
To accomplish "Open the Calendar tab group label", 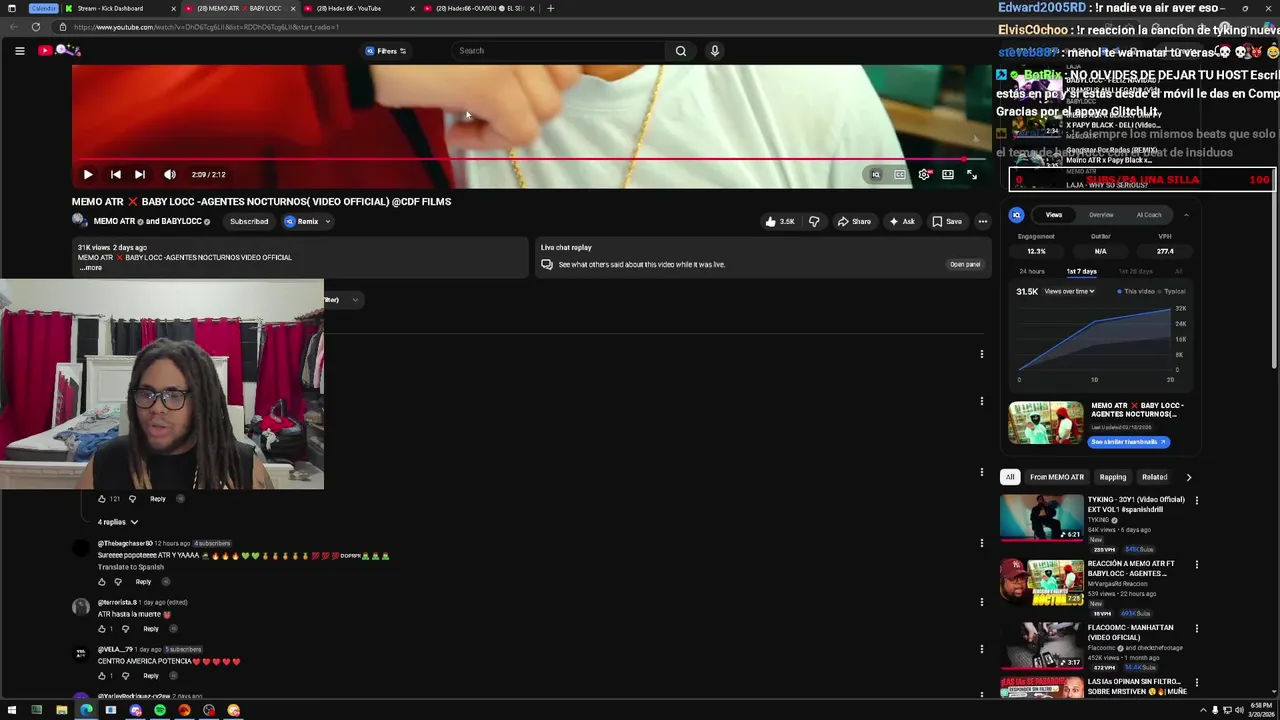I will point(44,8).
